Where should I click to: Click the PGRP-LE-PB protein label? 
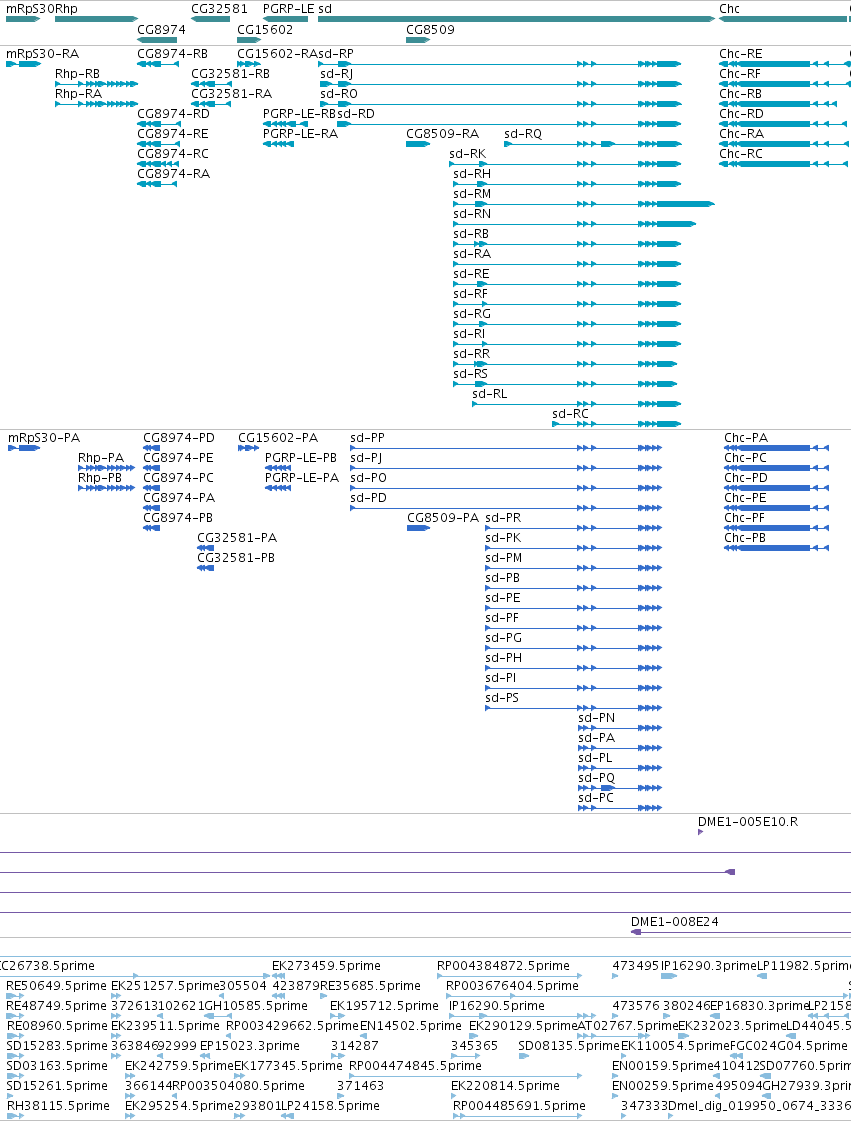point(300,458)
